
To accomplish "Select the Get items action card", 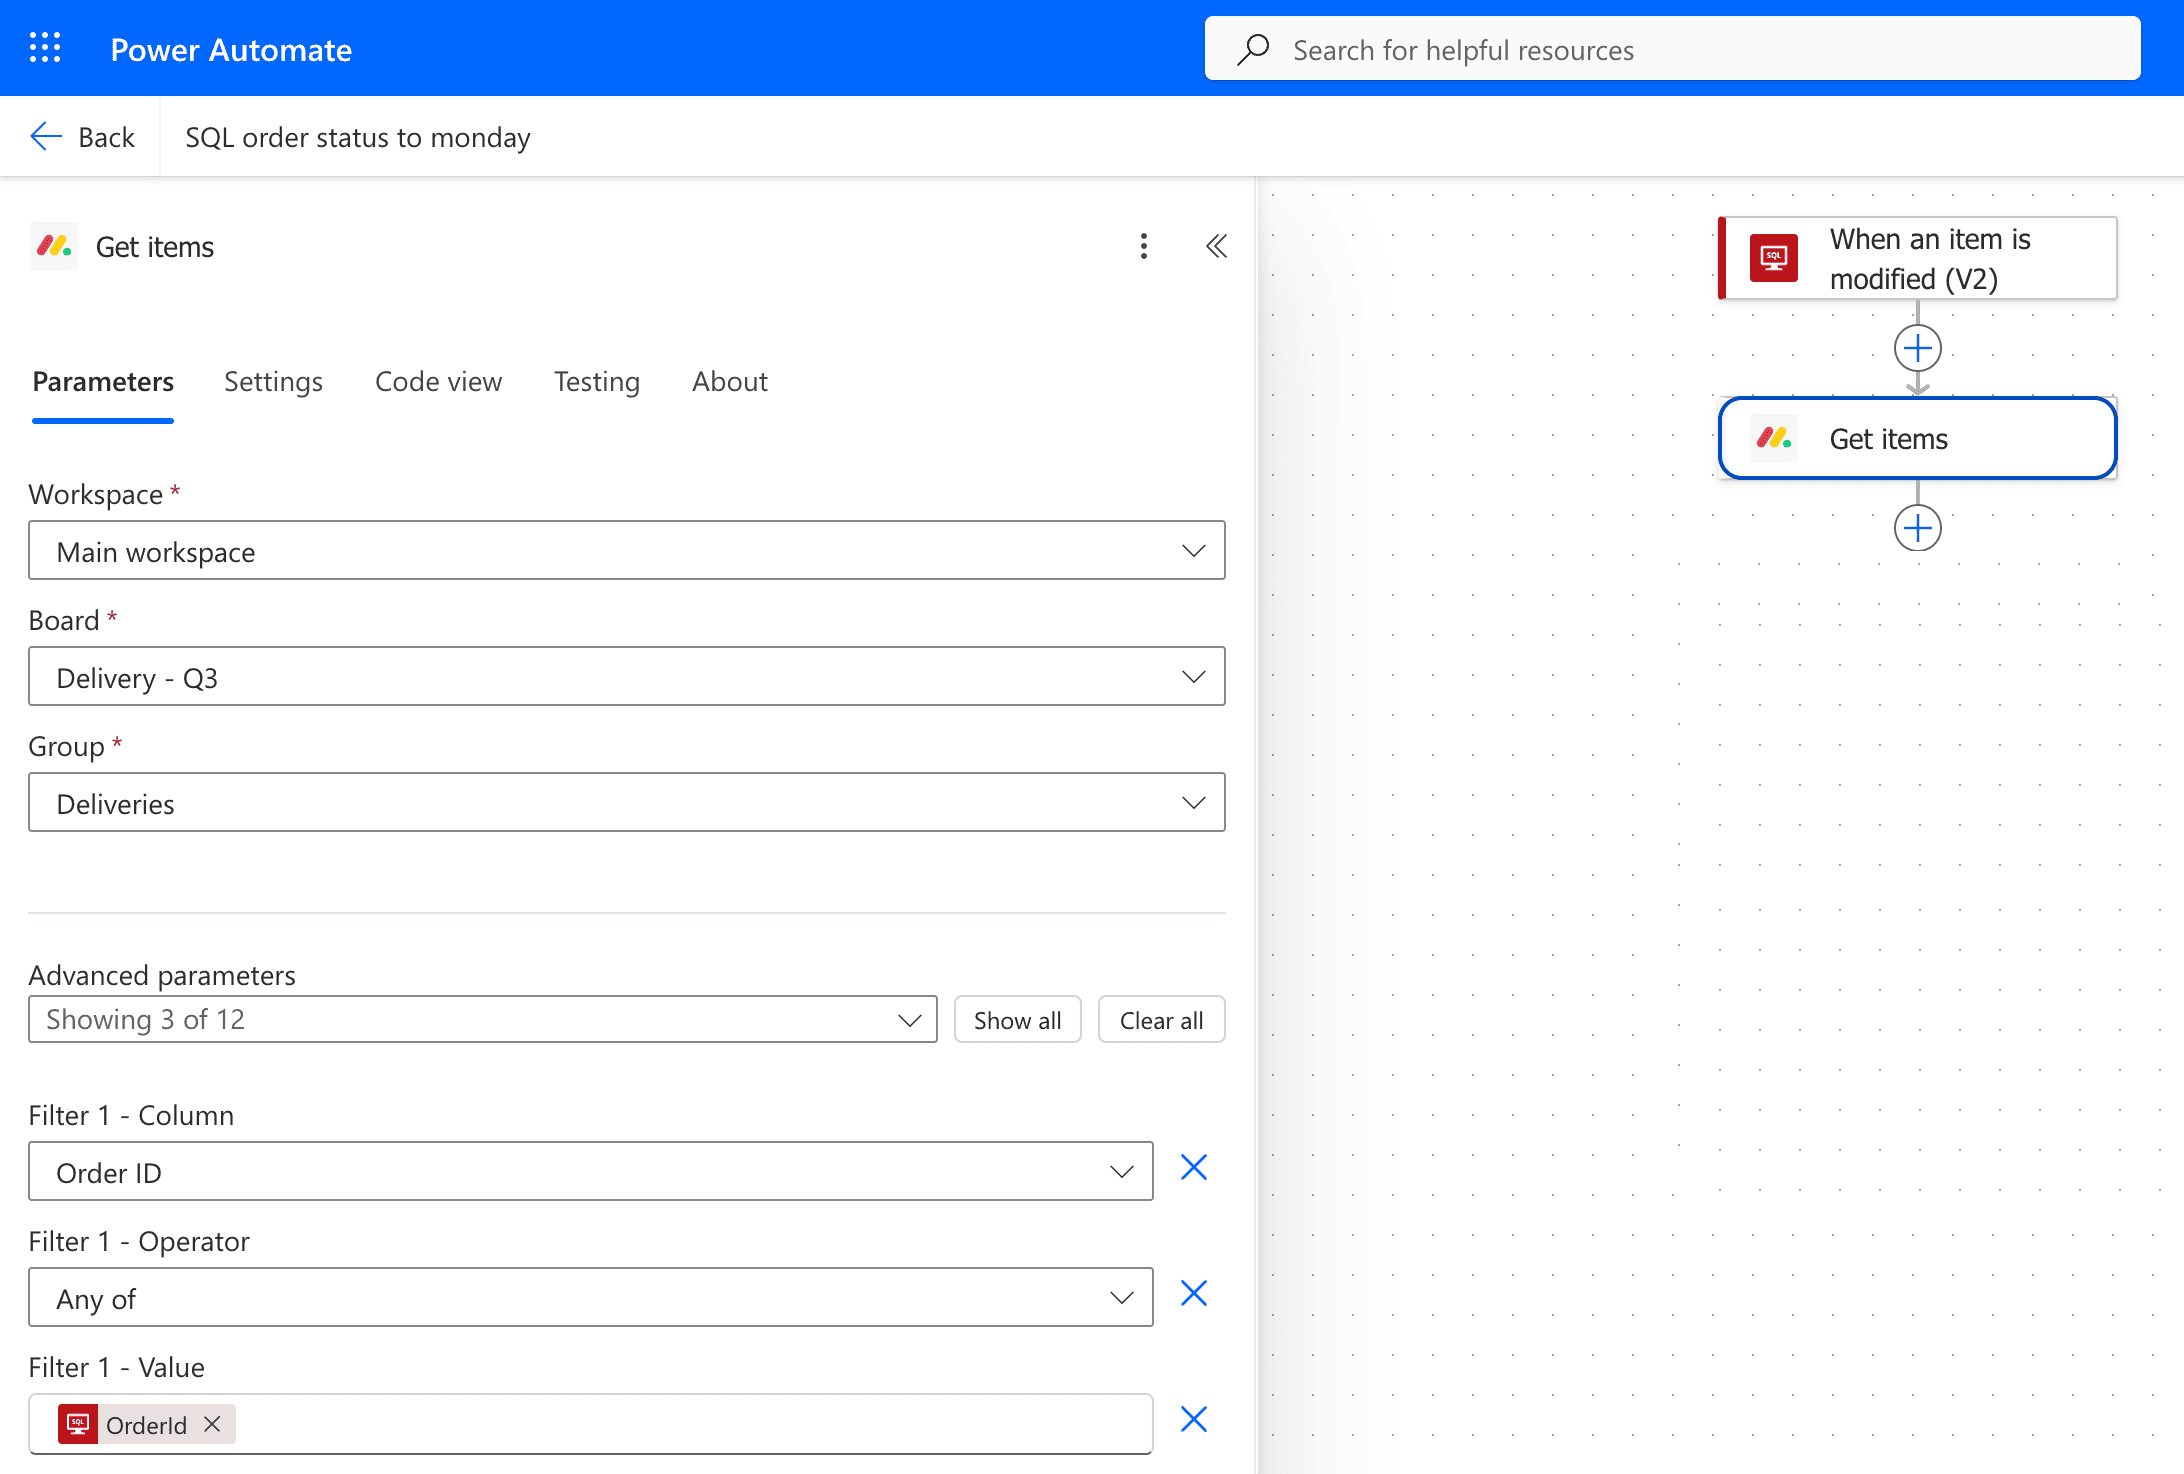I will click(x=1917, y=438).
